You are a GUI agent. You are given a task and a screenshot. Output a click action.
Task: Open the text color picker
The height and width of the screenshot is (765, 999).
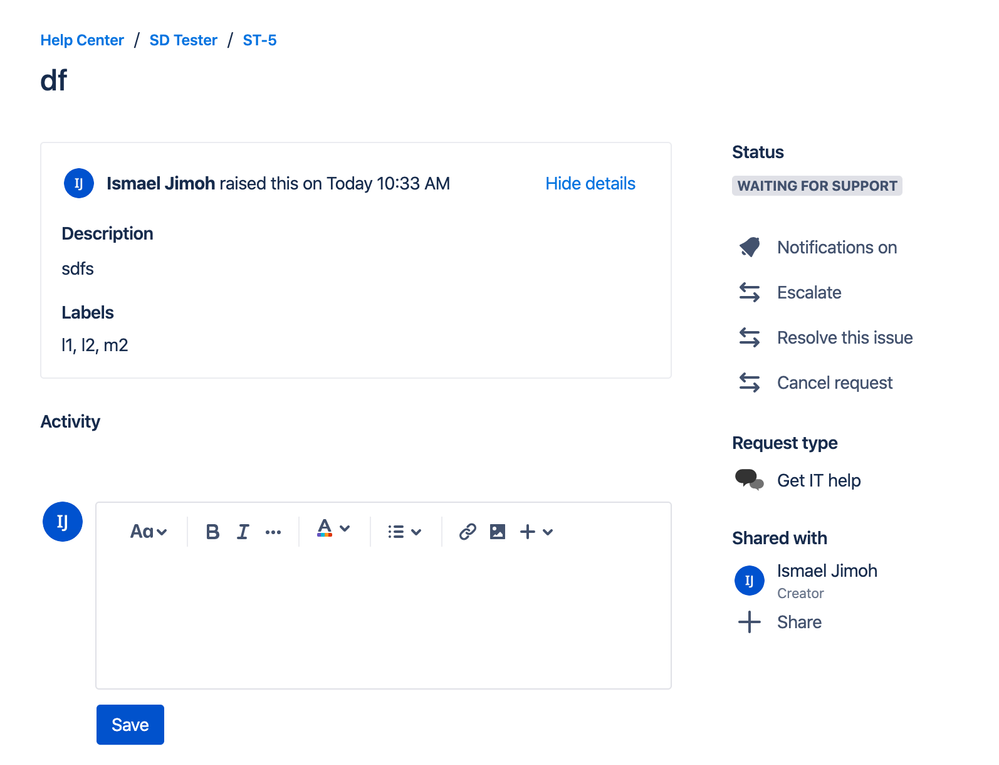(x=333, y=531)
